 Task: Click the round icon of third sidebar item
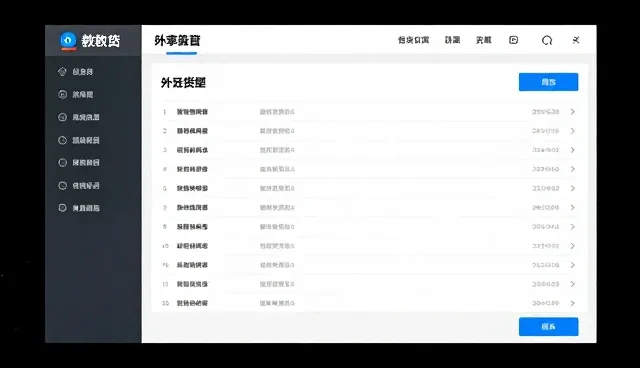tap(62, 117)
